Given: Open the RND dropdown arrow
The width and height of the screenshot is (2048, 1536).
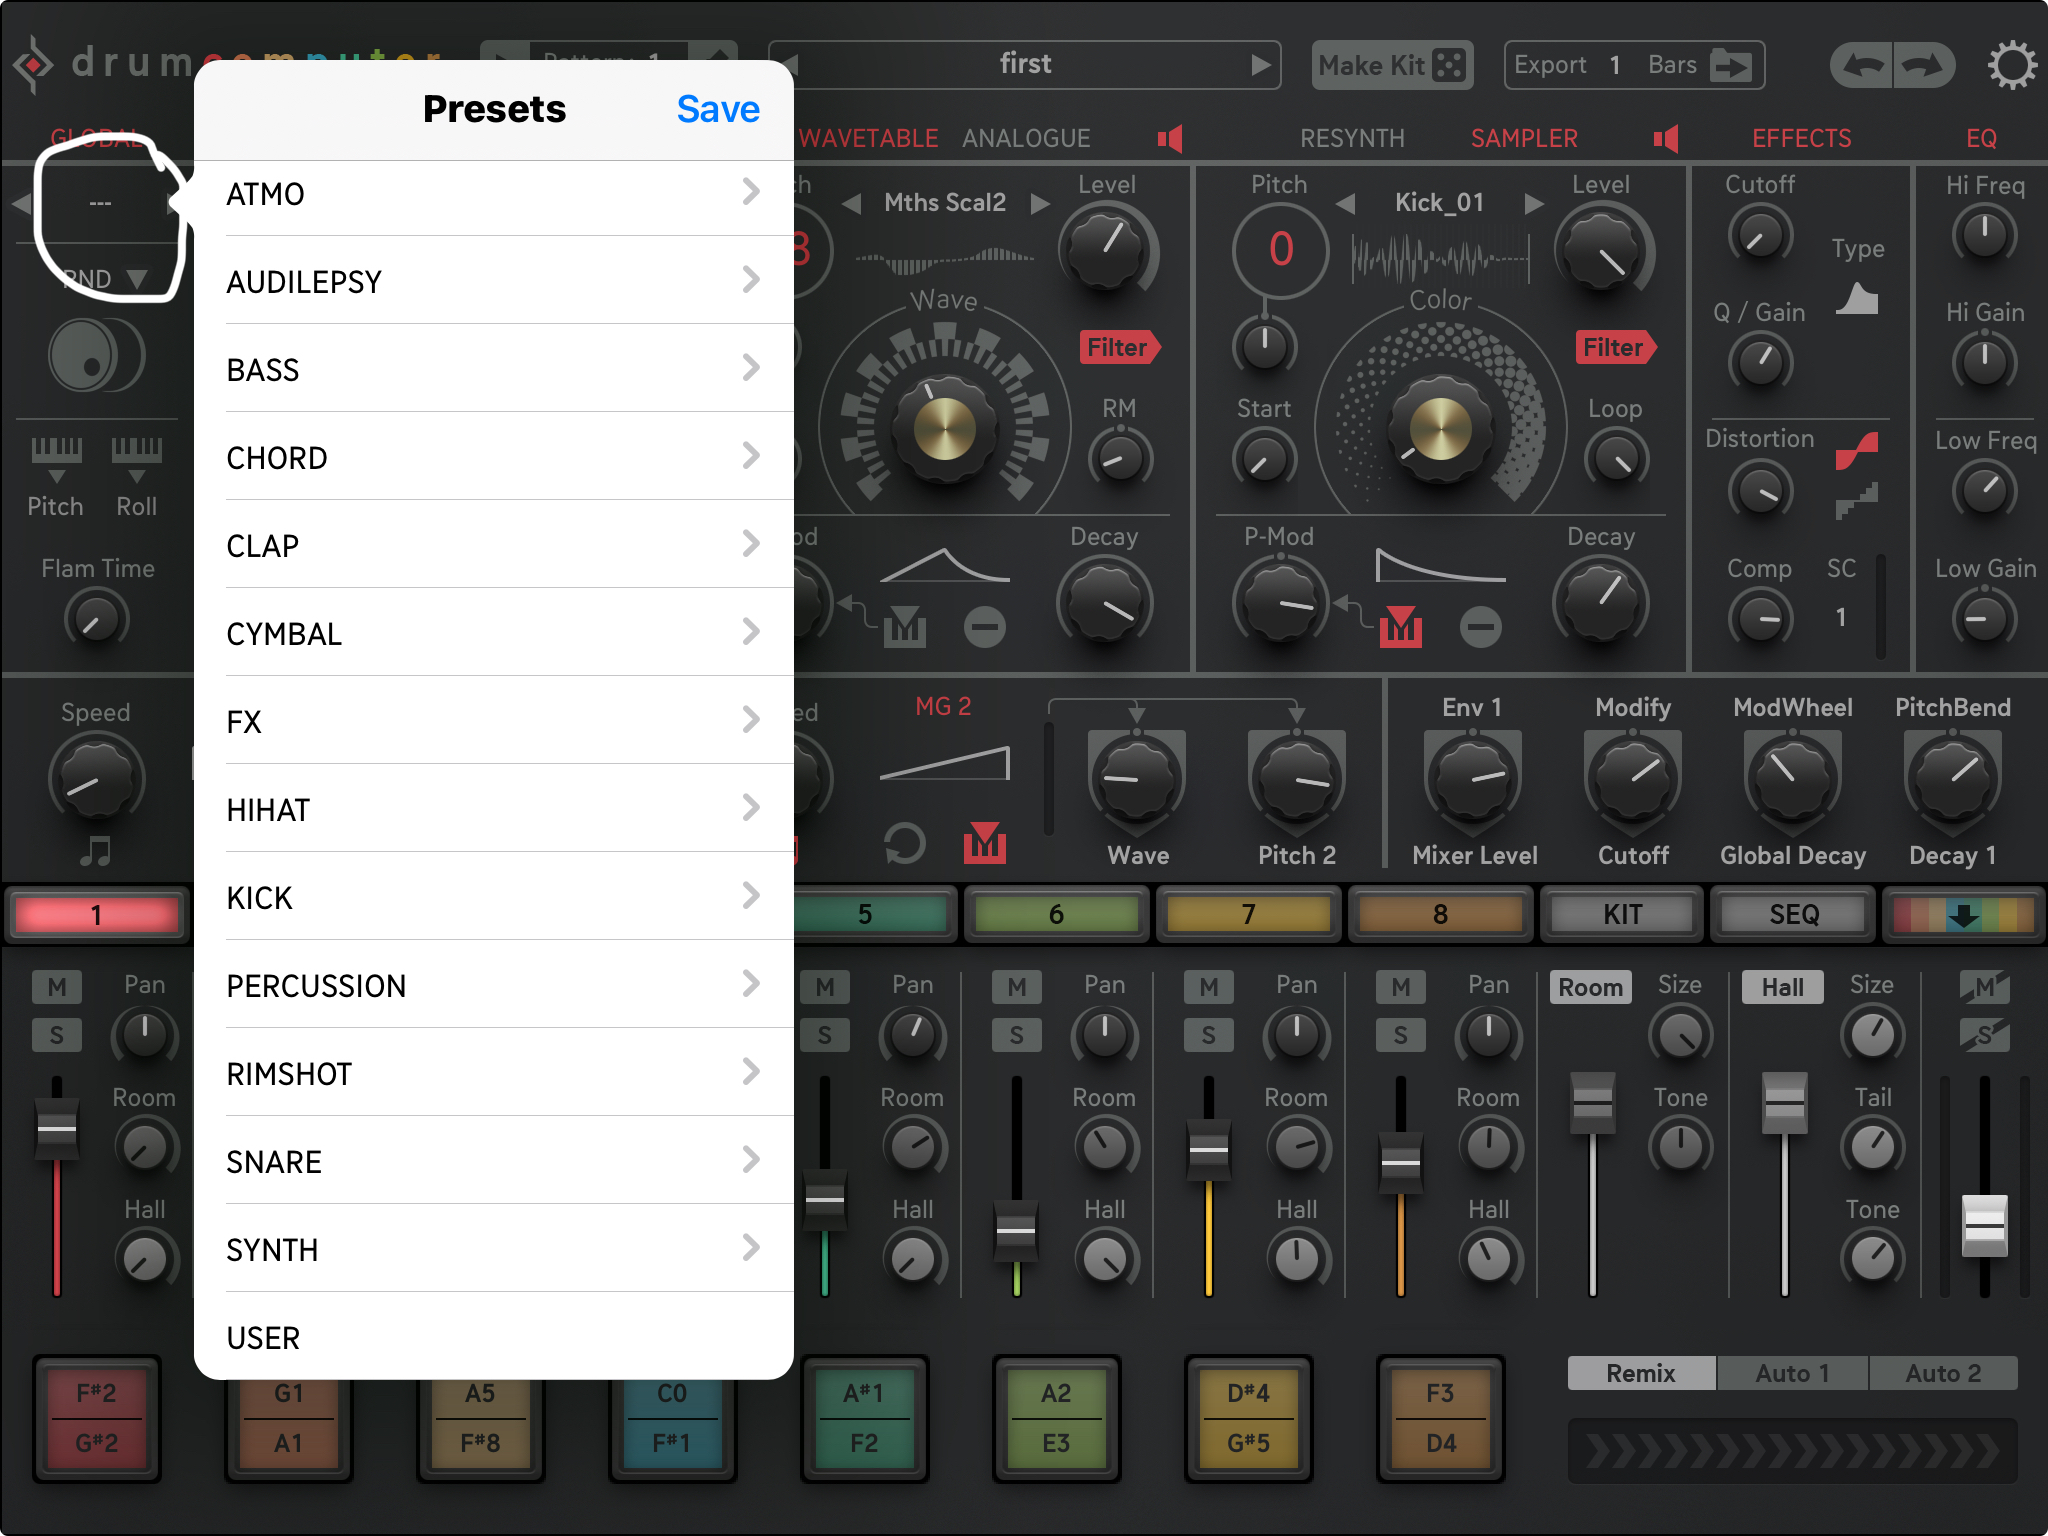Looking at the screenshot, I should [137, 278].
